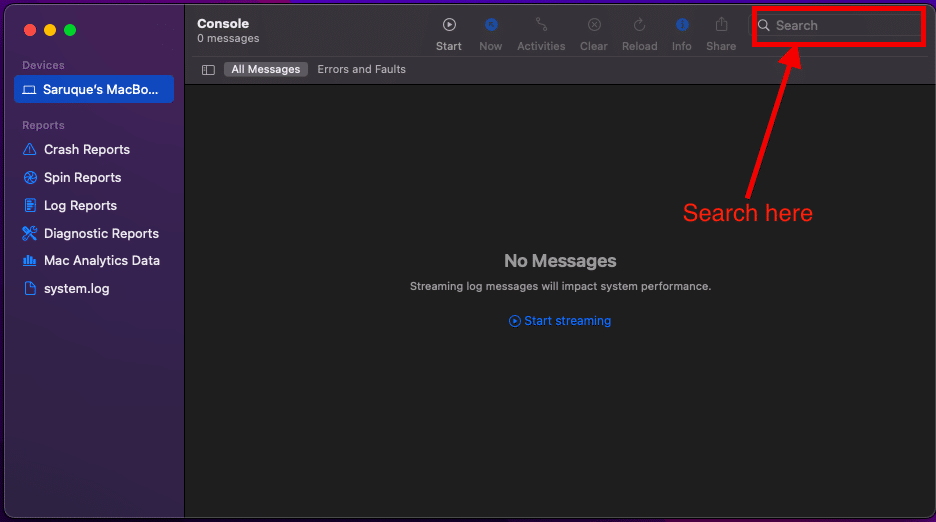
Task: Open system.log in sidebar
Action: pos(76,288)
